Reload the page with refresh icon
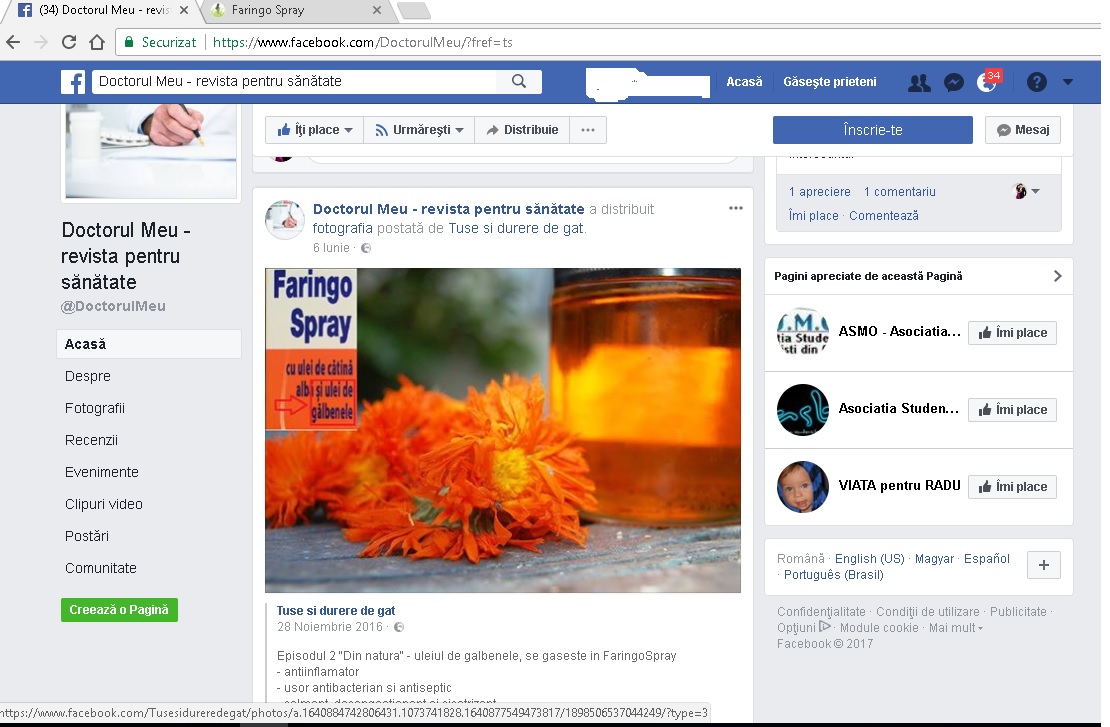Viewport: 1110px width, 727px height. 69,42
